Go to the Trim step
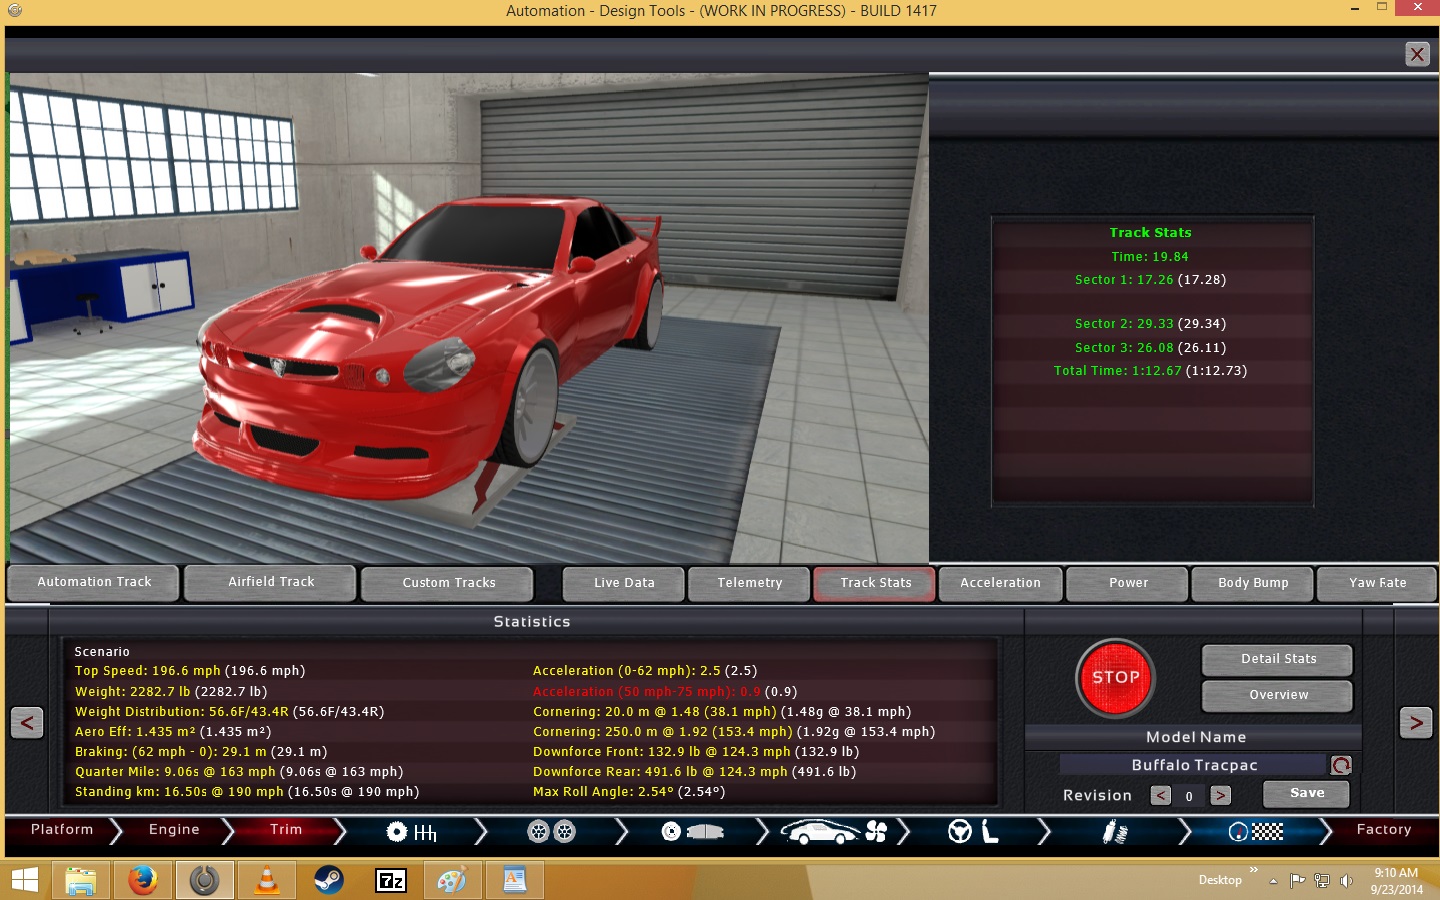Image resolution: width=1440 pixels, height=900 pixels. 286,830
